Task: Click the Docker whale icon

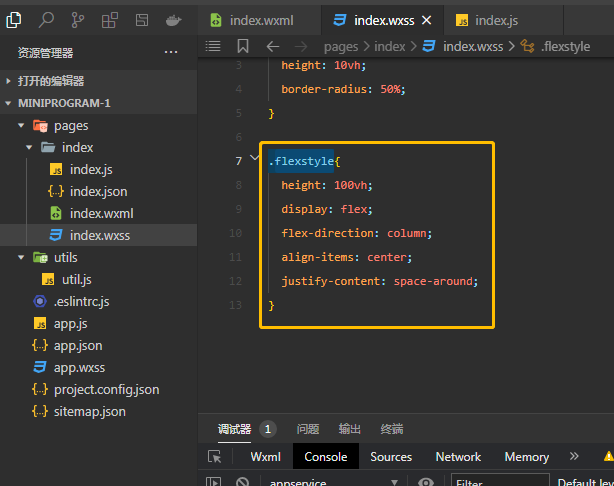Action: click(x=173, y=20)
